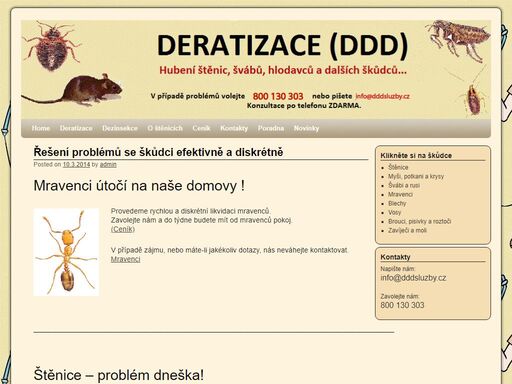512x384 pixels.
Task: Select Štěnice in the sidebar pest list
Action: (398, 167)
